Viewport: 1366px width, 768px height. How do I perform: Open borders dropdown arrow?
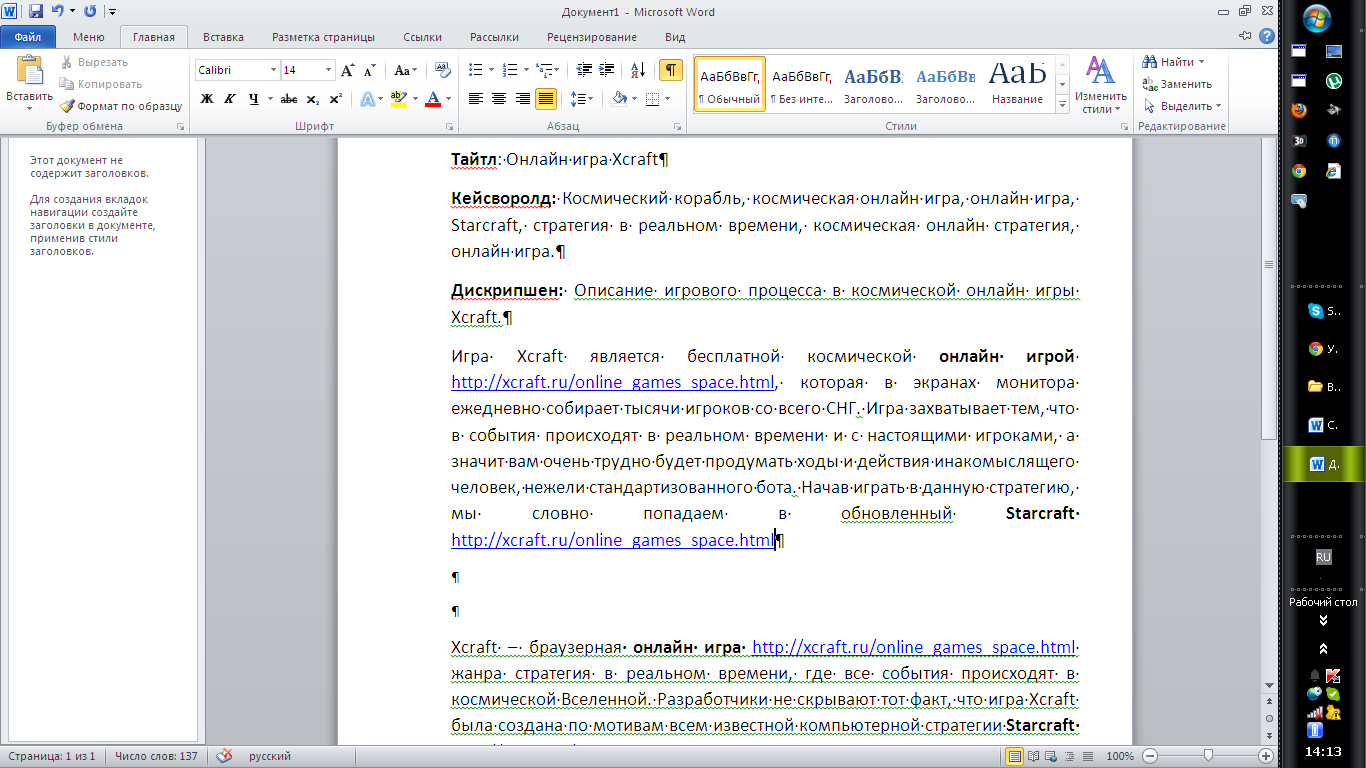[x=667, y=99]
